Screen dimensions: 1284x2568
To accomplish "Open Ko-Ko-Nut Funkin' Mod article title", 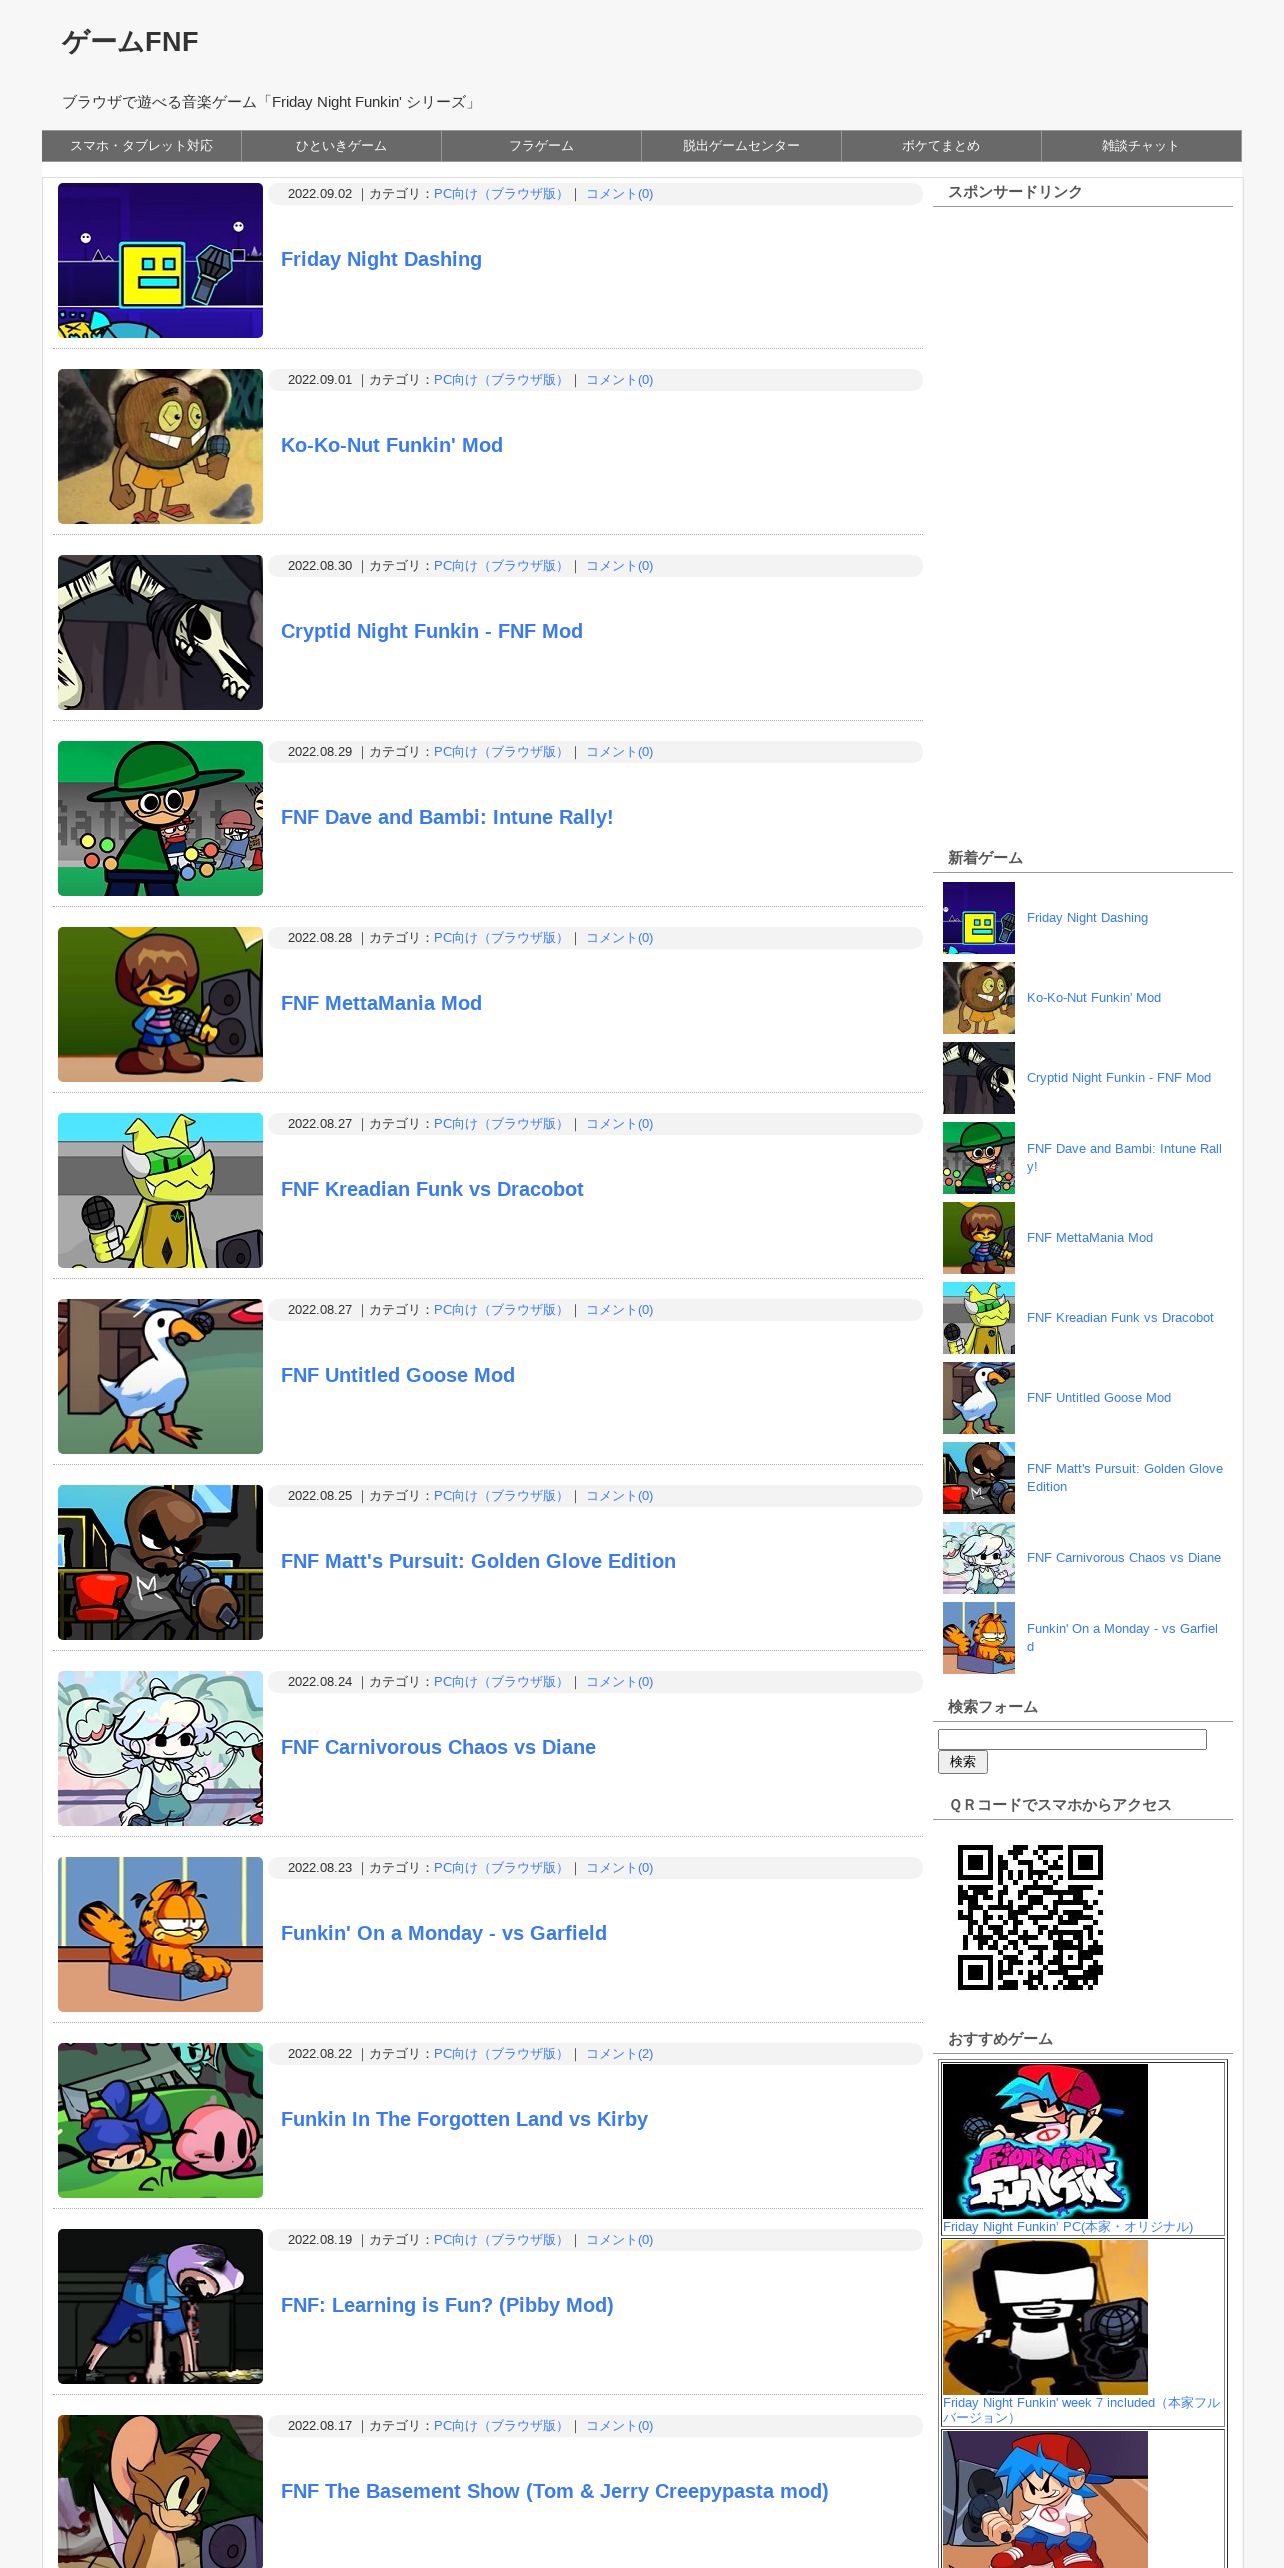I will click(392, 445).
